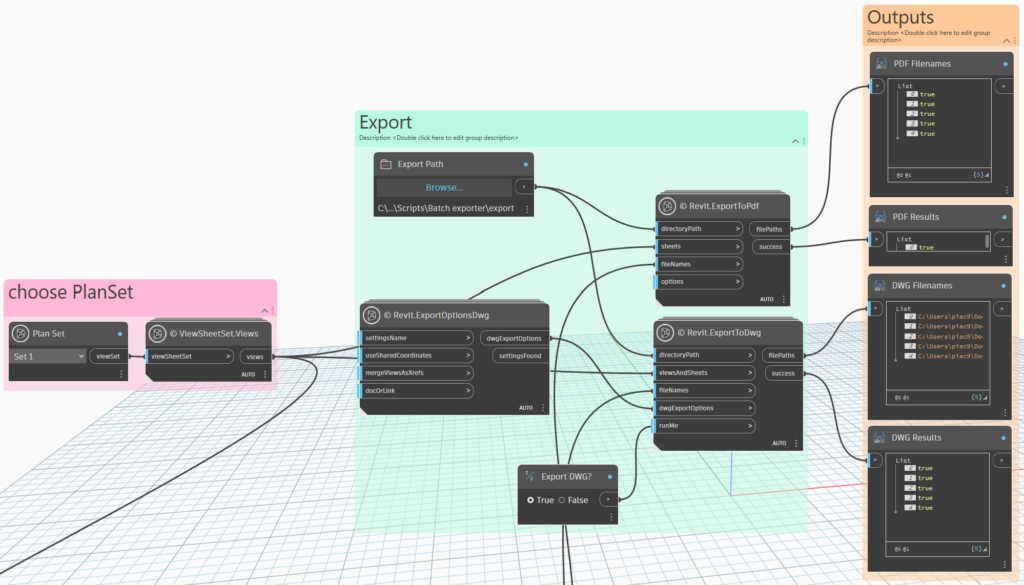This screenshot has height=585, width=1024.
Task: Select False on Export DWG? node
Action: click(562, 500)
